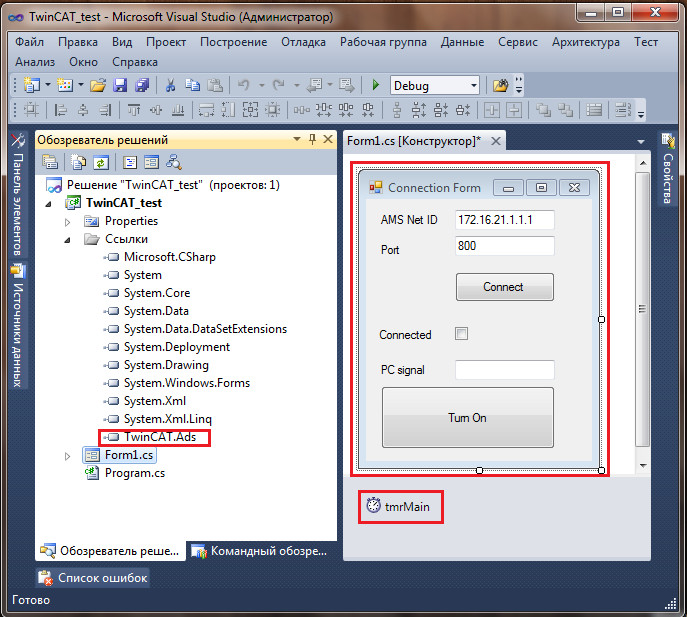Click the Refresh icon in Solution Explorer
The height and width of the screenshot is (617, 687).
(101, 163)
